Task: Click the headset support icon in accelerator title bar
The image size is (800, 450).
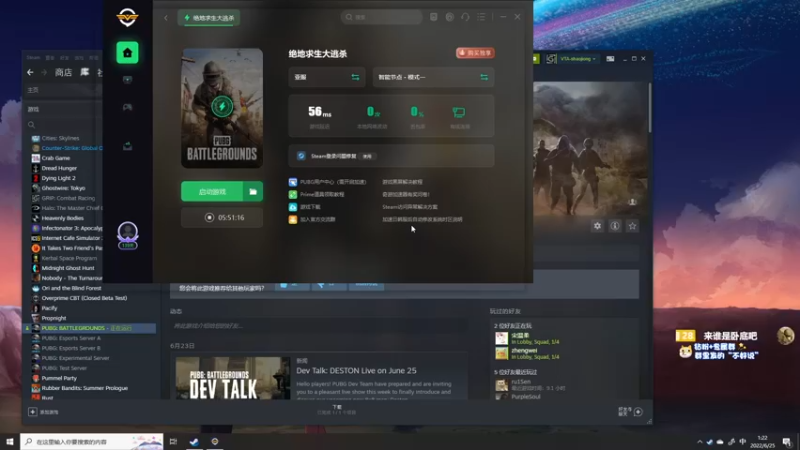Action: [465, 17]
